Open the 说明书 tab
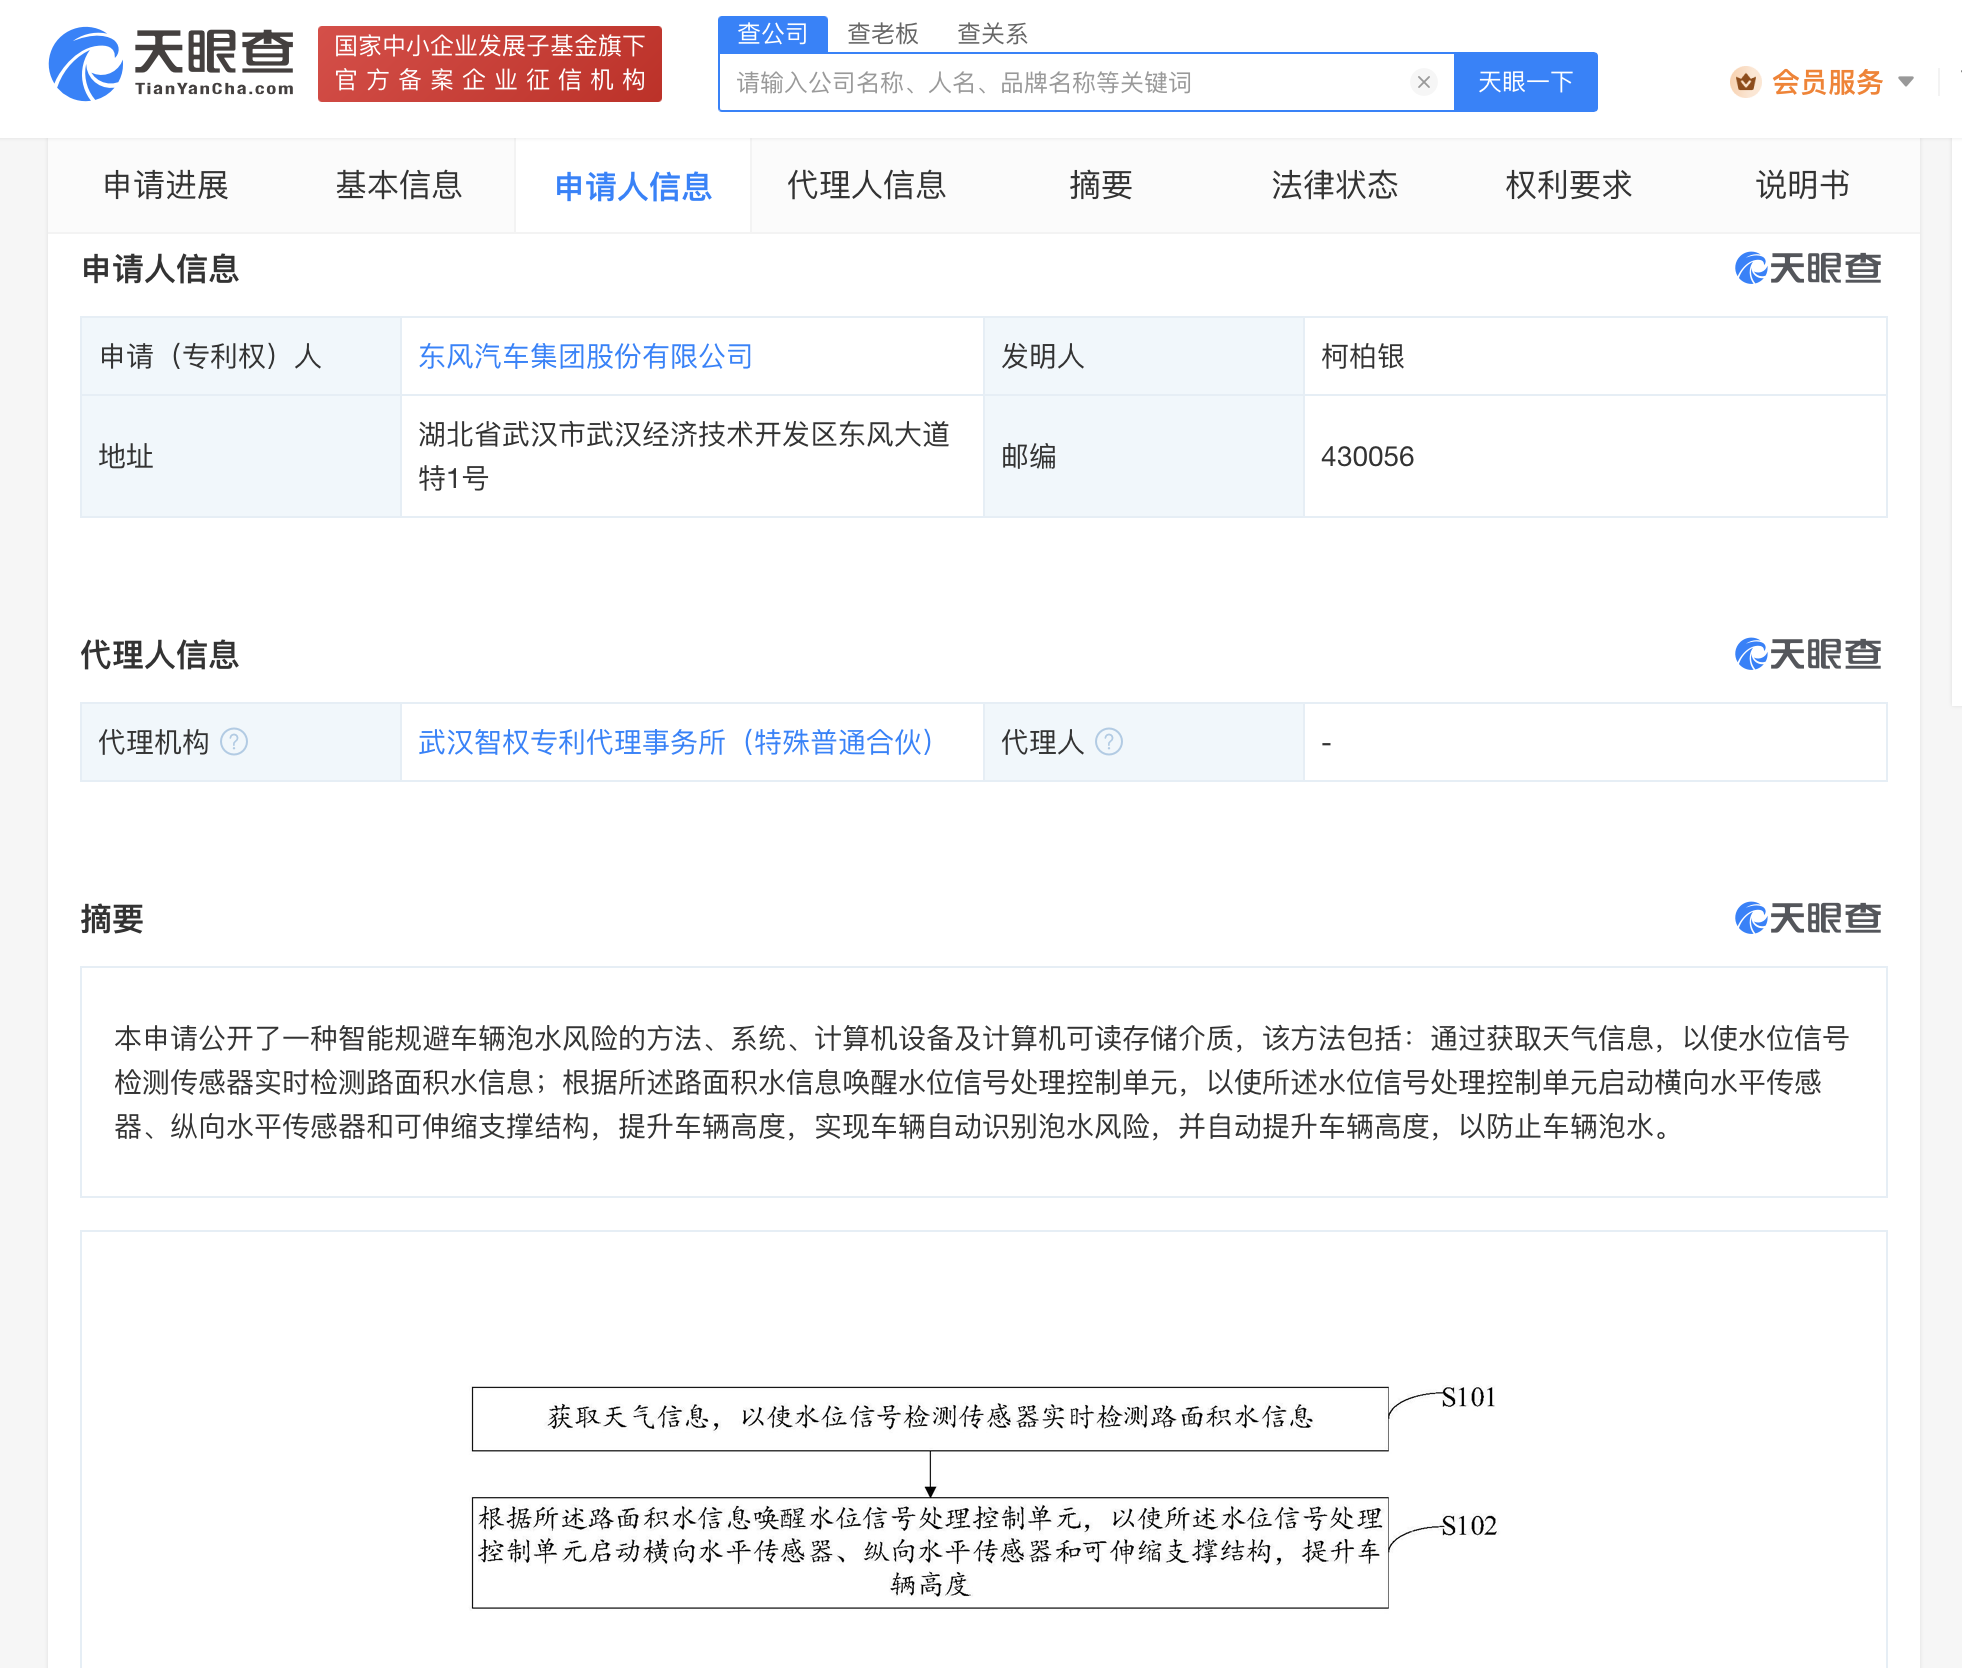The width and height of the screenshot is (1962, 1668). (x=1803, y=185)
